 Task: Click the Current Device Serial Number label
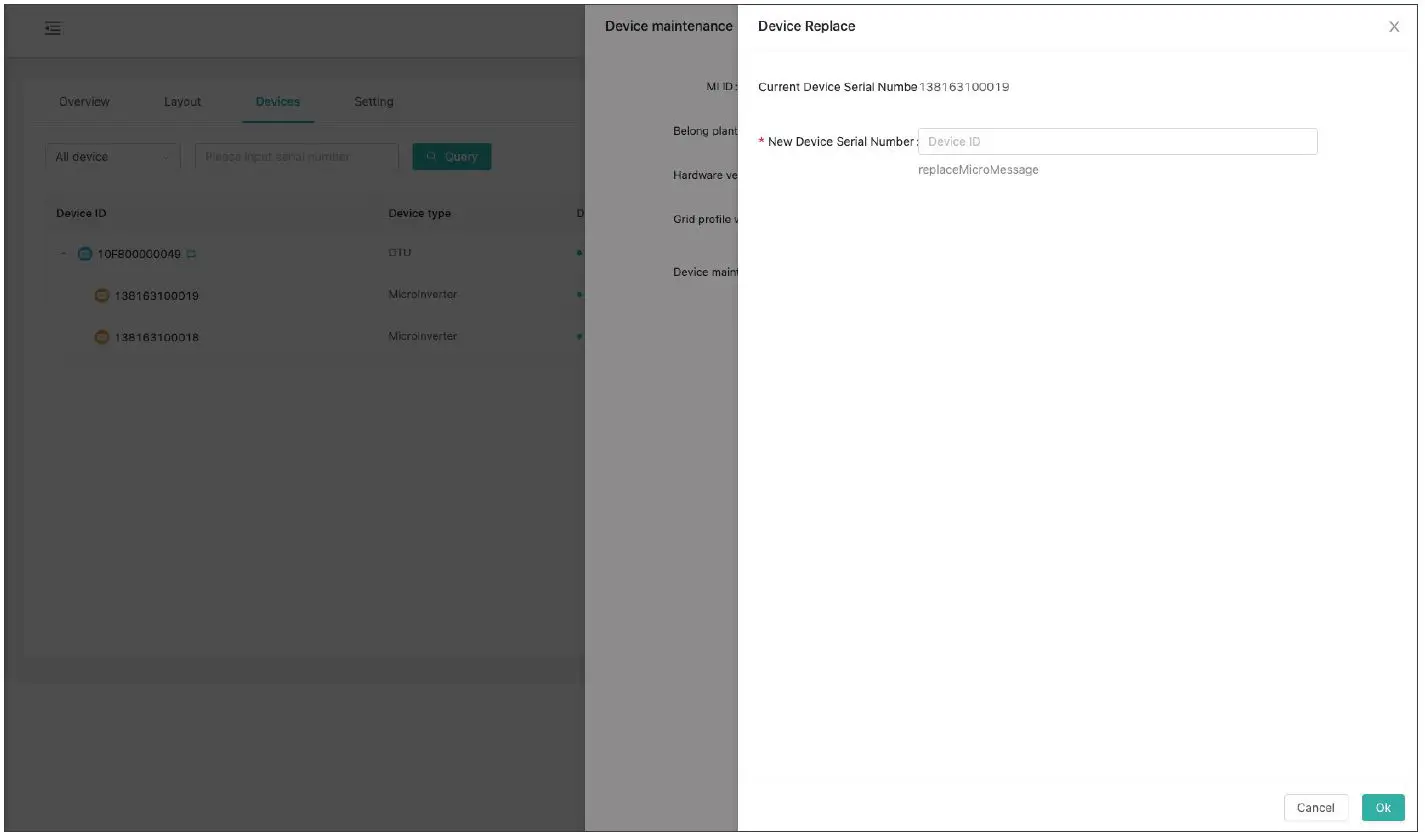tap(838, 87)
